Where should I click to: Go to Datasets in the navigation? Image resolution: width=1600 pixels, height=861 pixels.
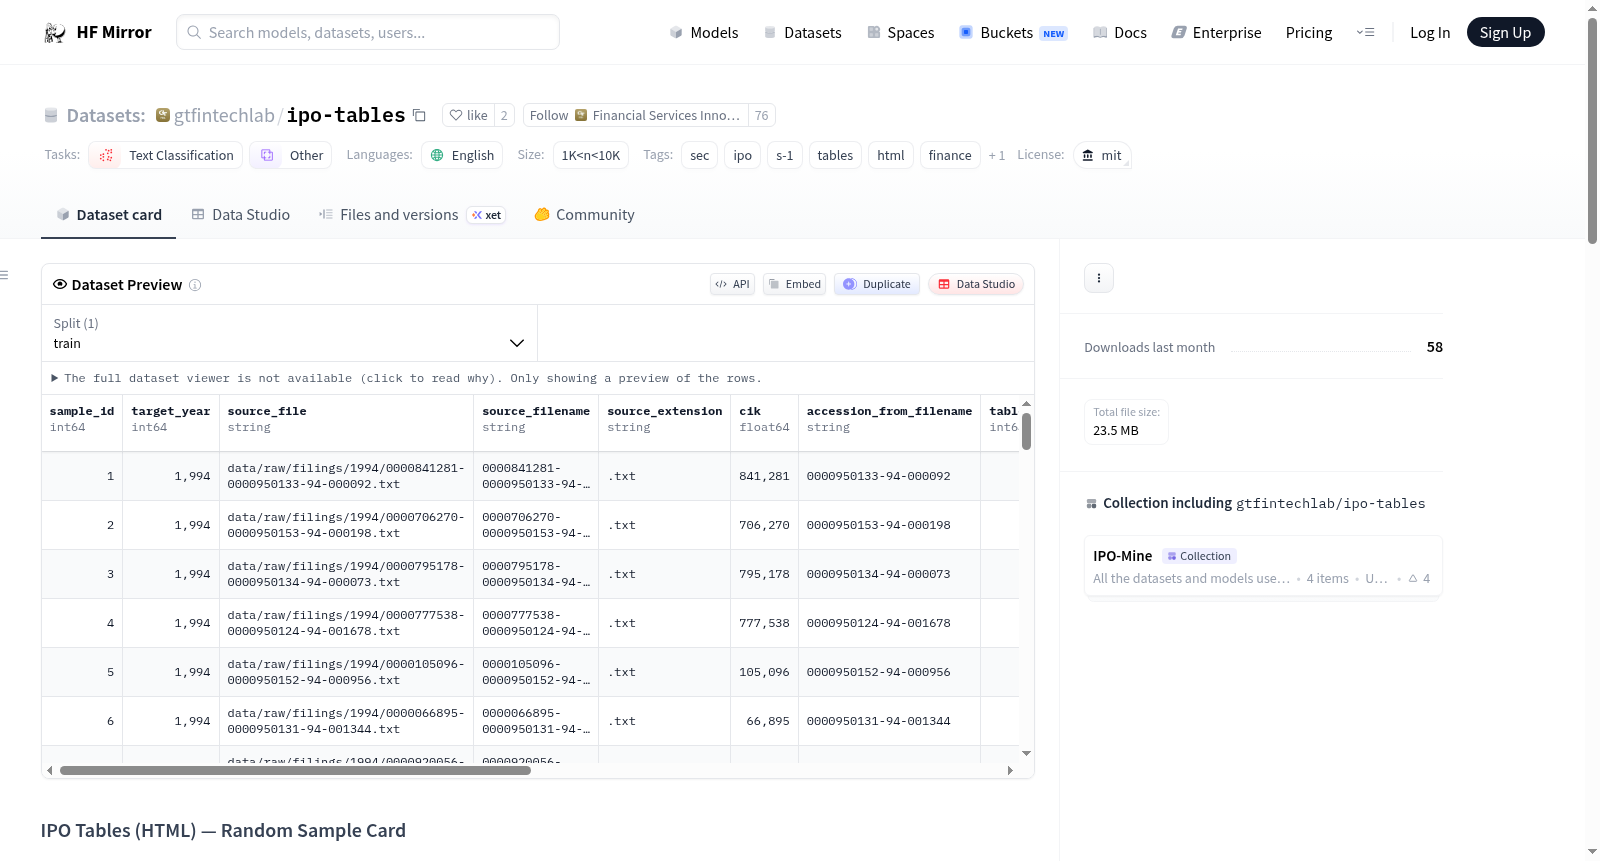(802, 32)
